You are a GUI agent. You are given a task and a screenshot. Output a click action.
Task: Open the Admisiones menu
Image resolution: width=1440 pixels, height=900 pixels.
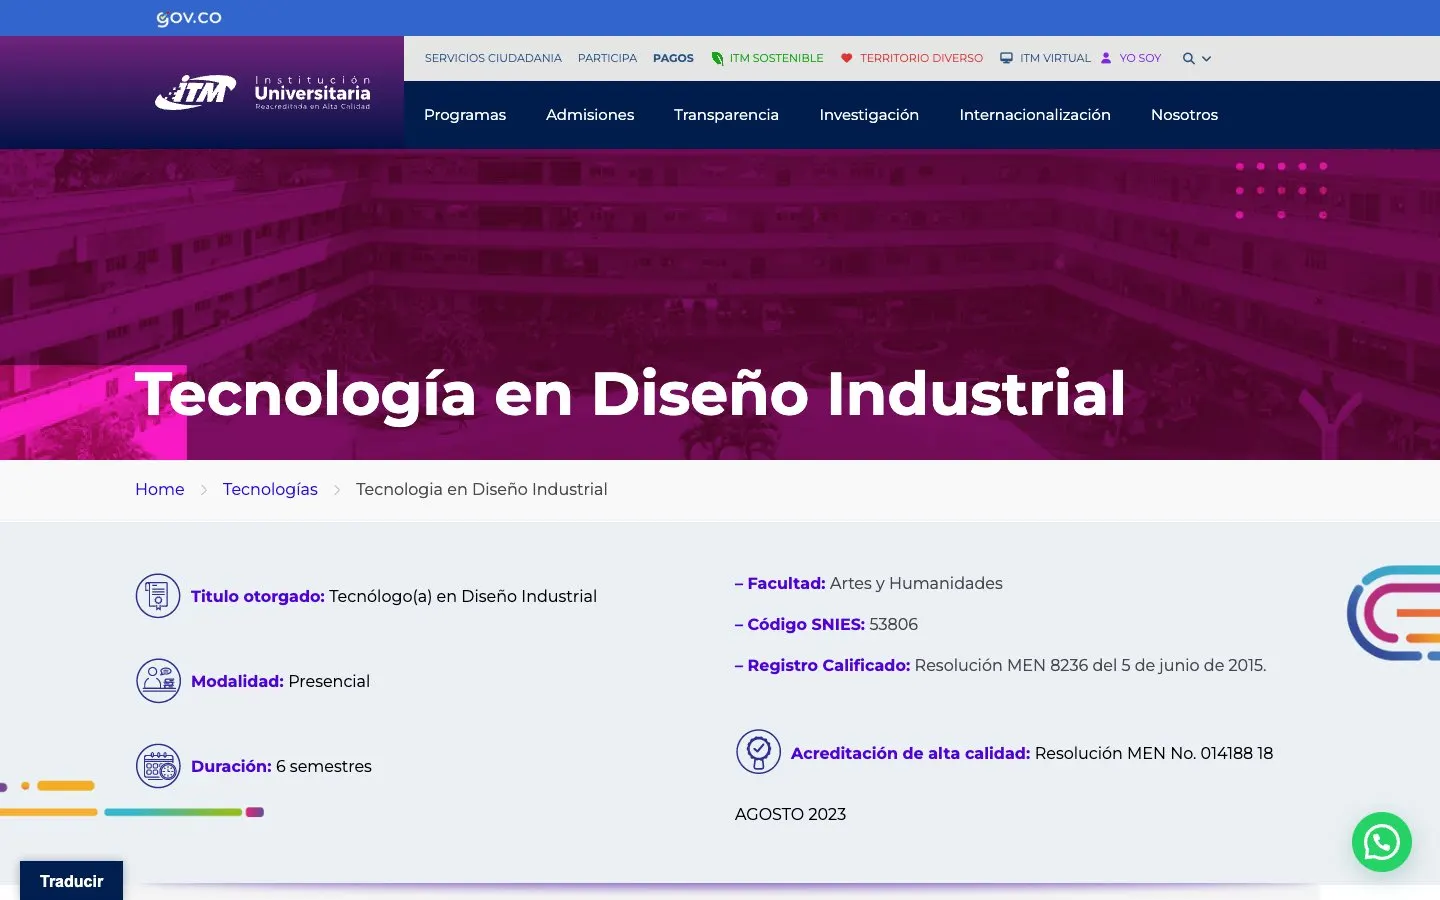[590, 115]
